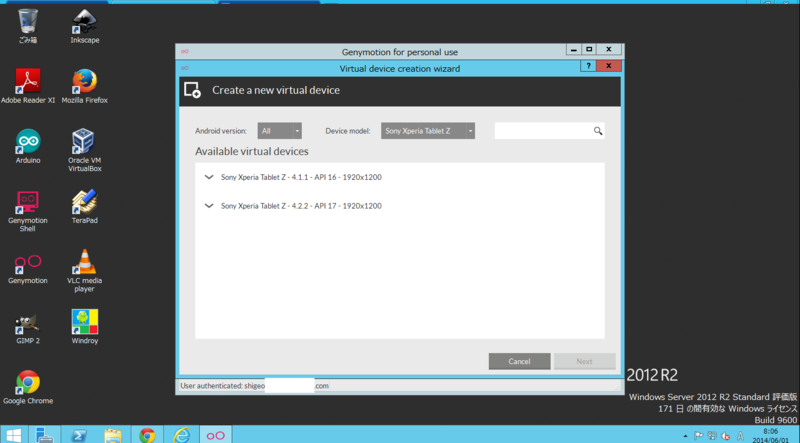The height and width of the screenshot is (443, 800).
Task: Switch to Chrome in the taskbar
Action: click(x=147, y=435)
